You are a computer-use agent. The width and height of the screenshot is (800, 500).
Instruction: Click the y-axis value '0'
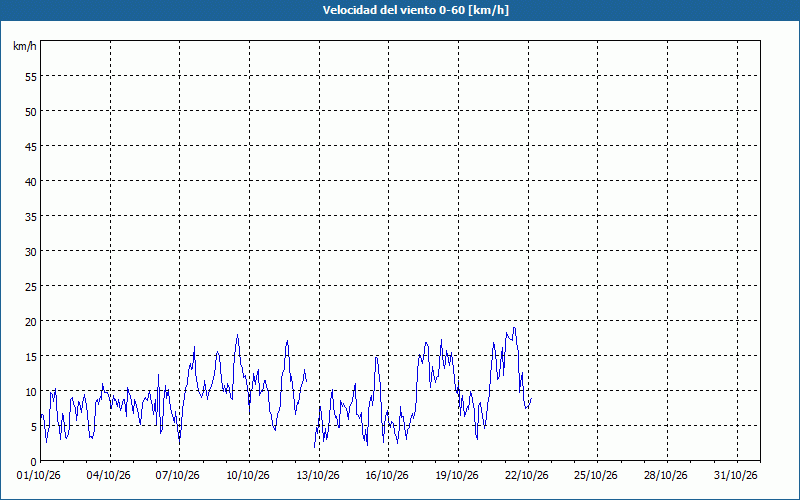34,462
